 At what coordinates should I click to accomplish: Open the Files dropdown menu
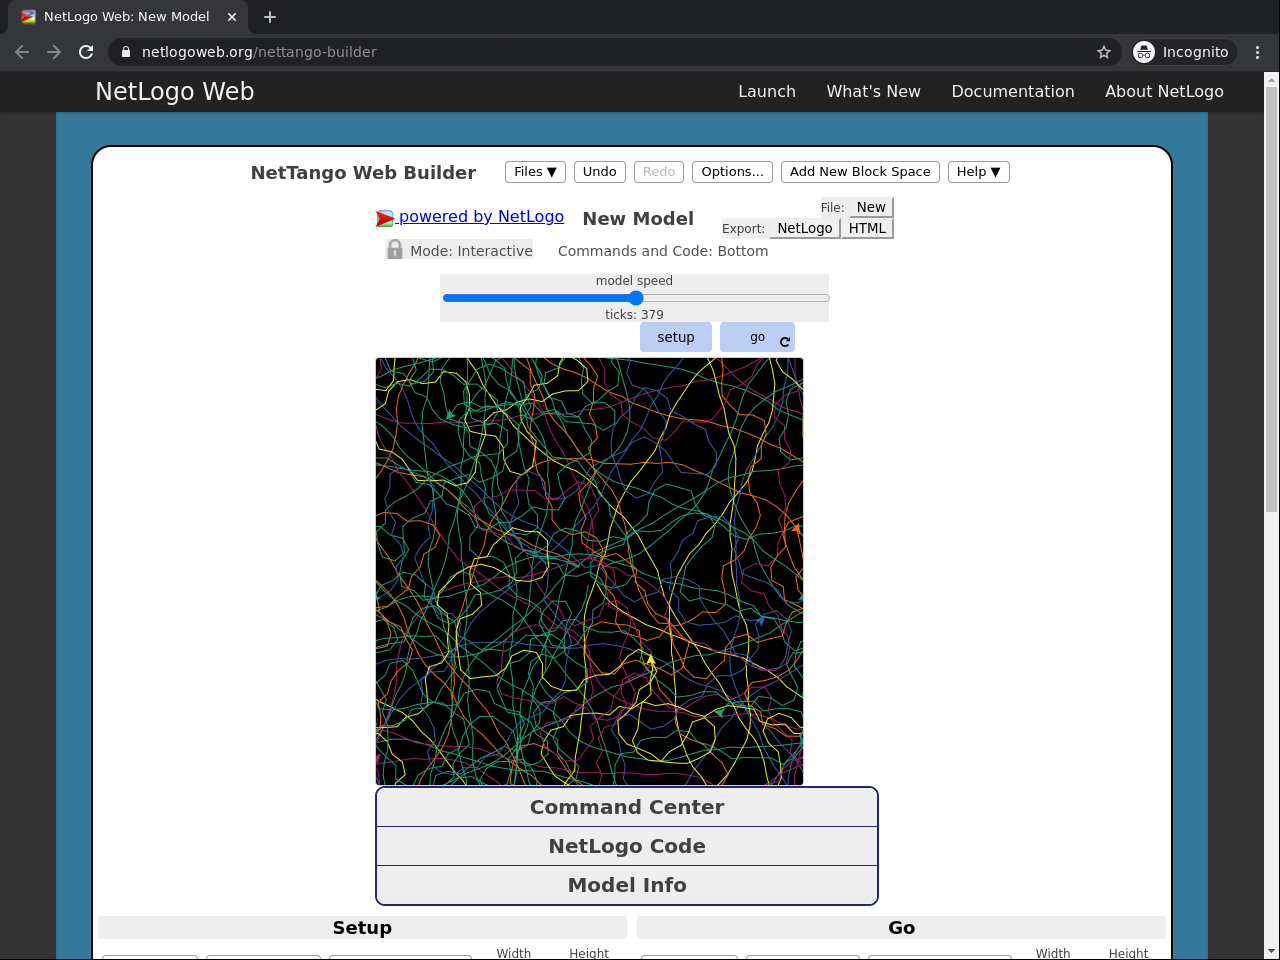coord(535,172)
